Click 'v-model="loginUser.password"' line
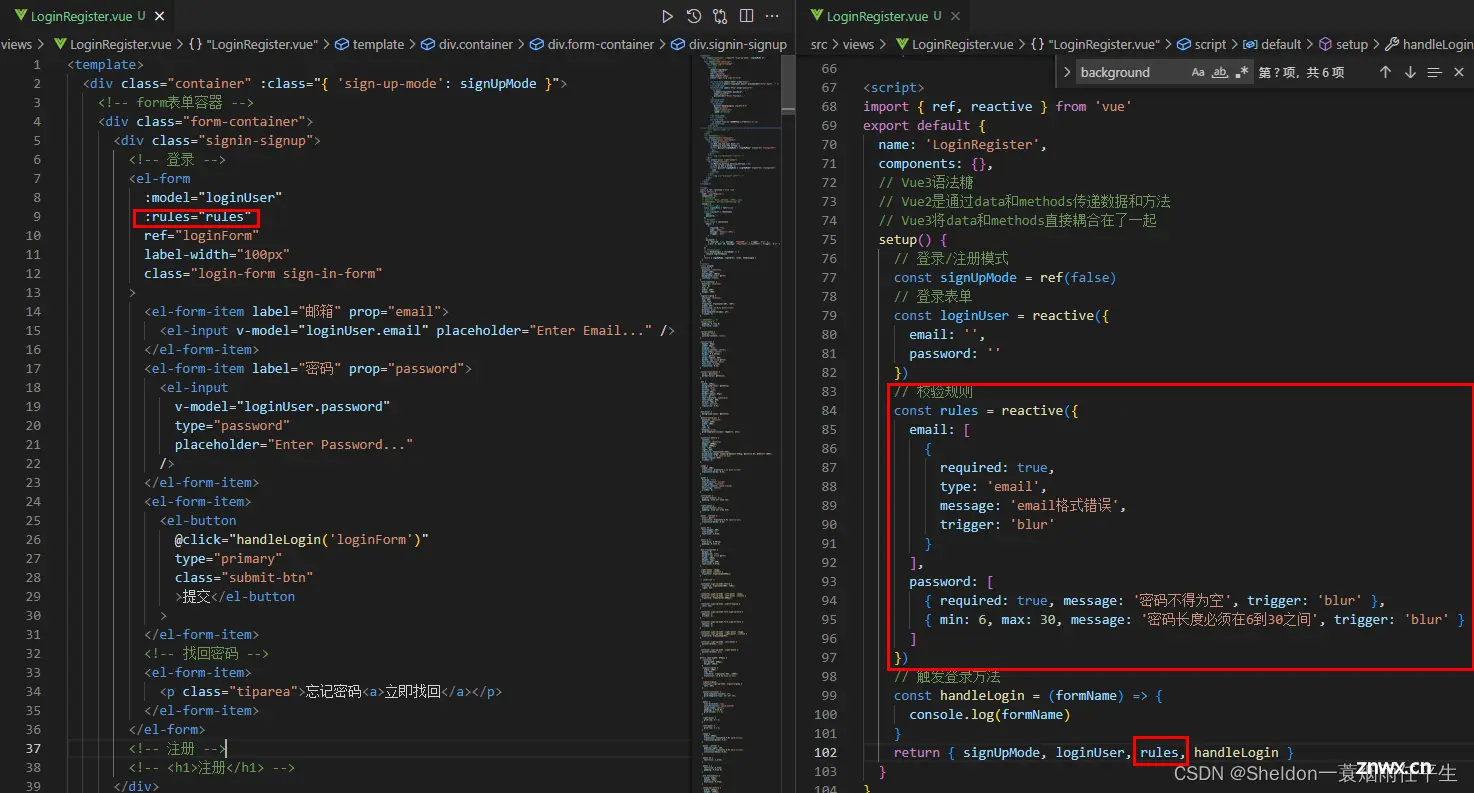Viewport: 1474px width, 793px height. [x=282, y=406]
